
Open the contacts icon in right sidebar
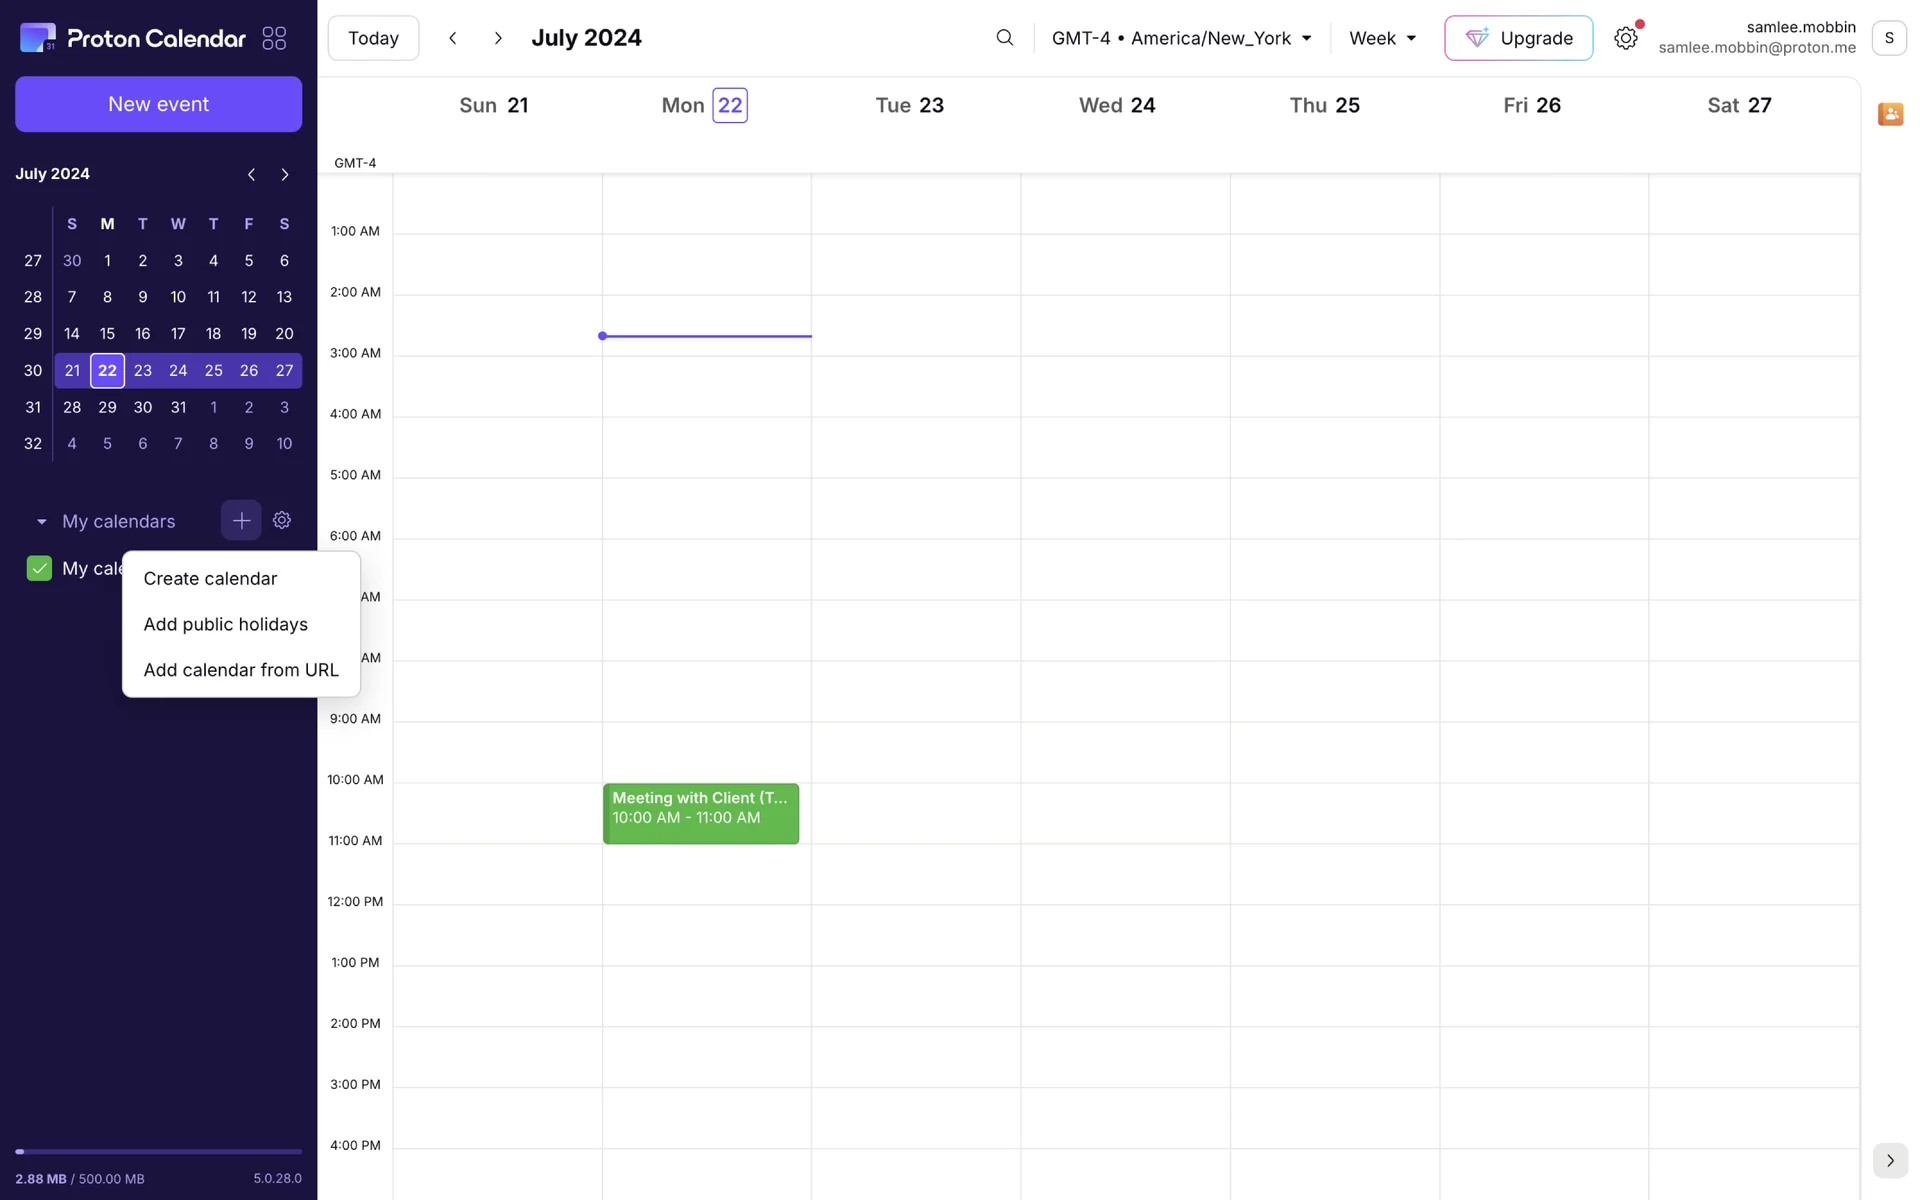[1889, 114]
